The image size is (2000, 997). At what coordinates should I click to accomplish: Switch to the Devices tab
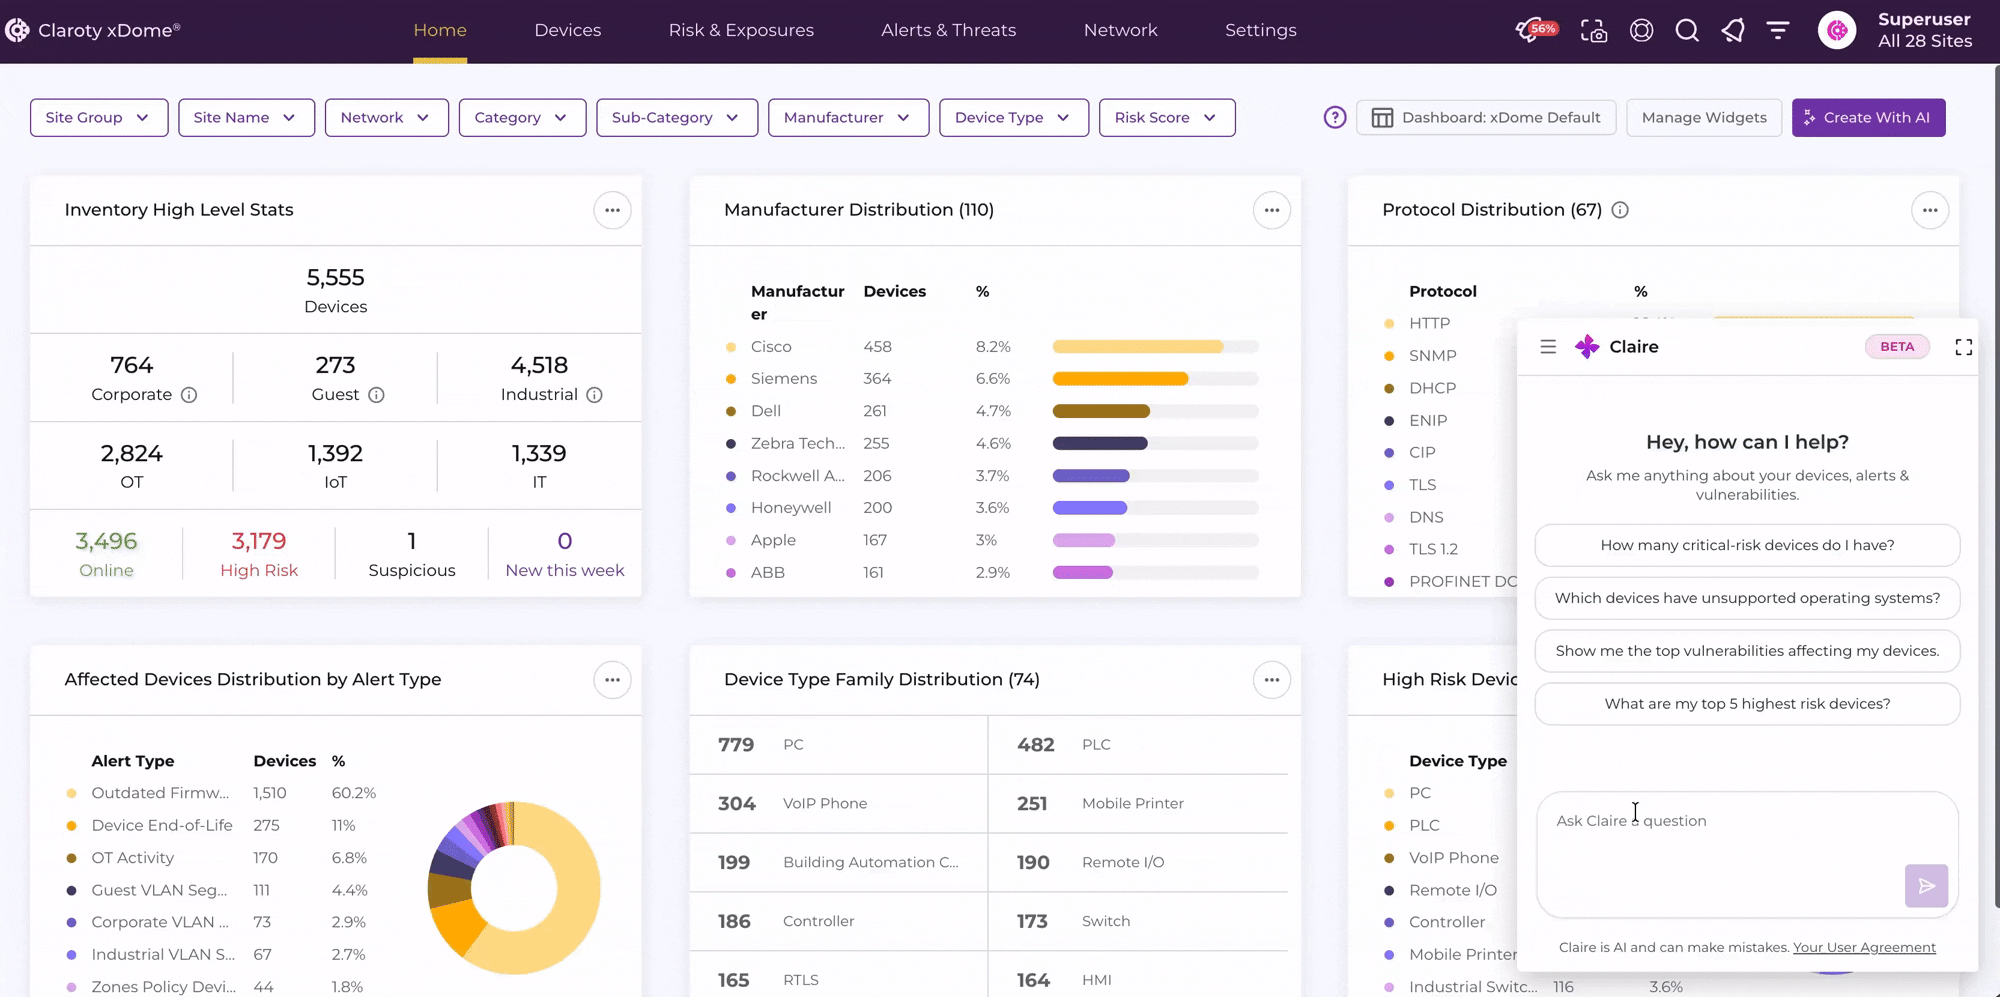[568, 31]
